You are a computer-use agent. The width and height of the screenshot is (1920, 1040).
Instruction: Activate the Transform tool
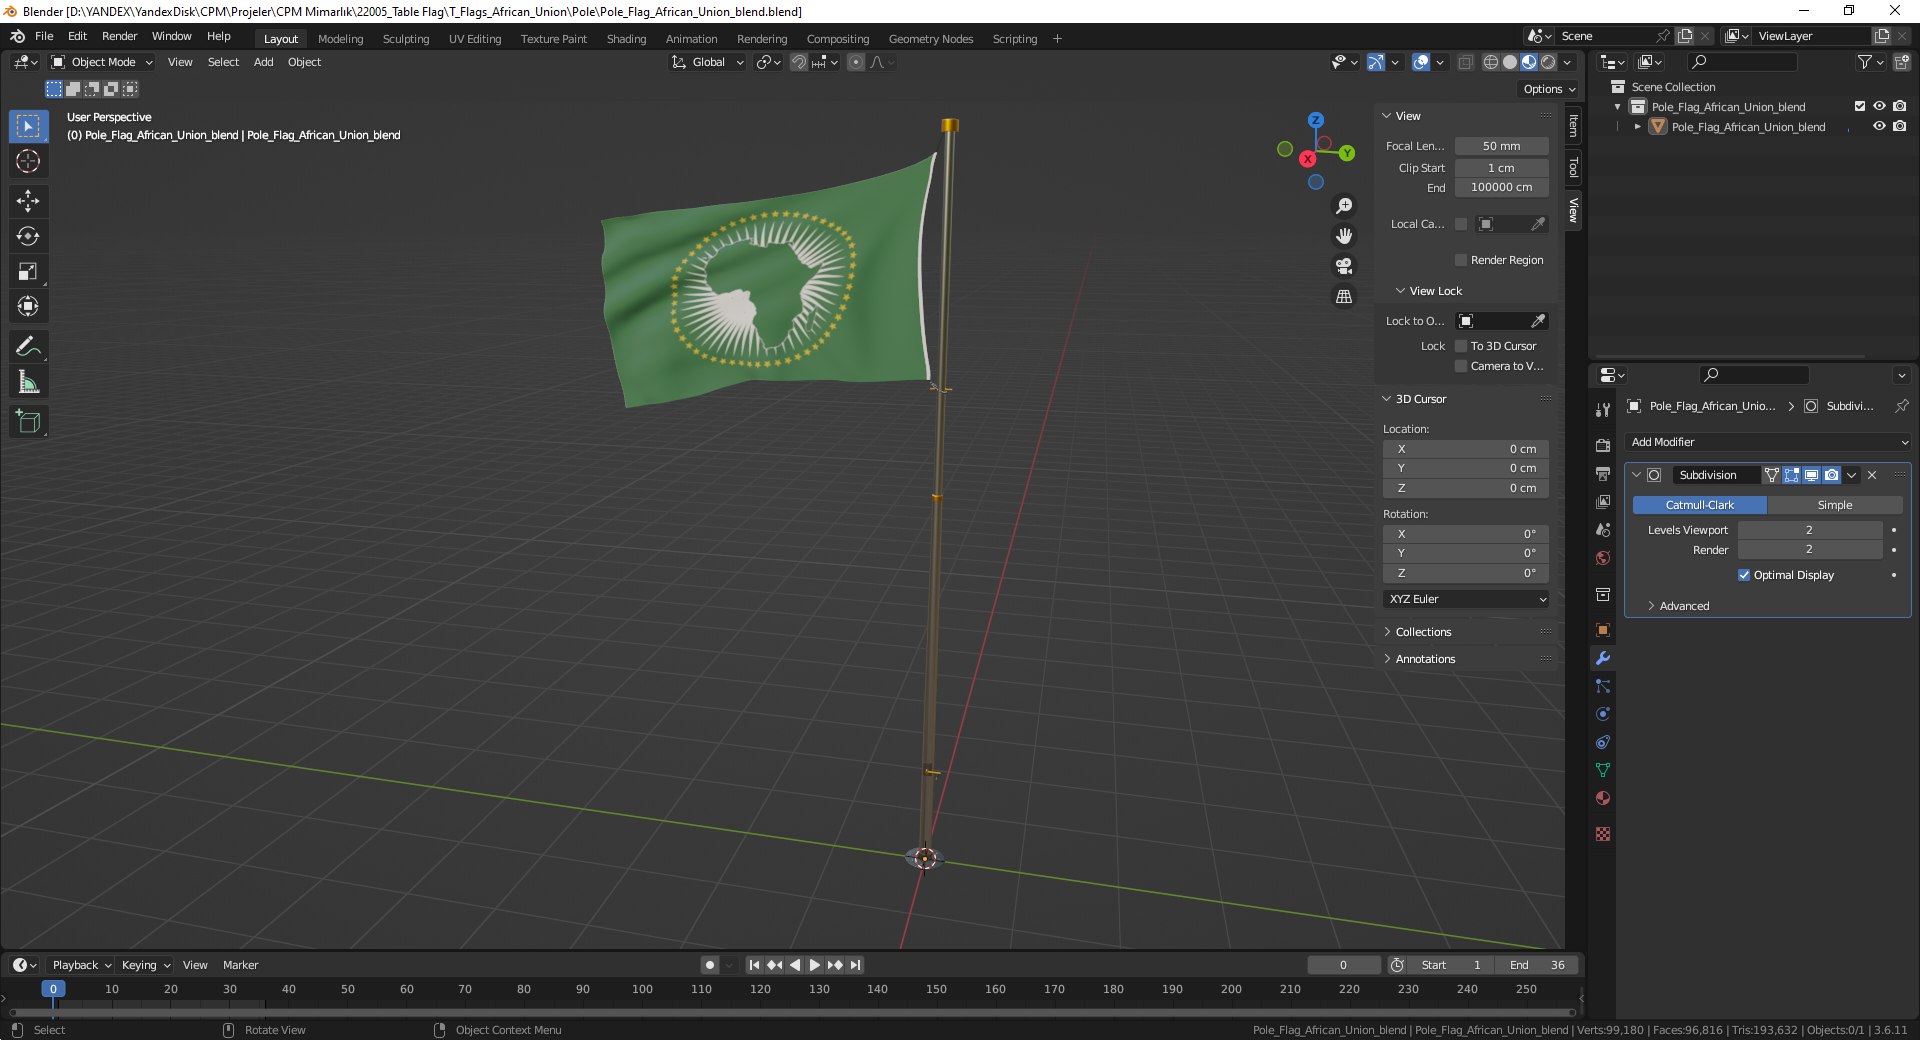(x=28, y=306)
